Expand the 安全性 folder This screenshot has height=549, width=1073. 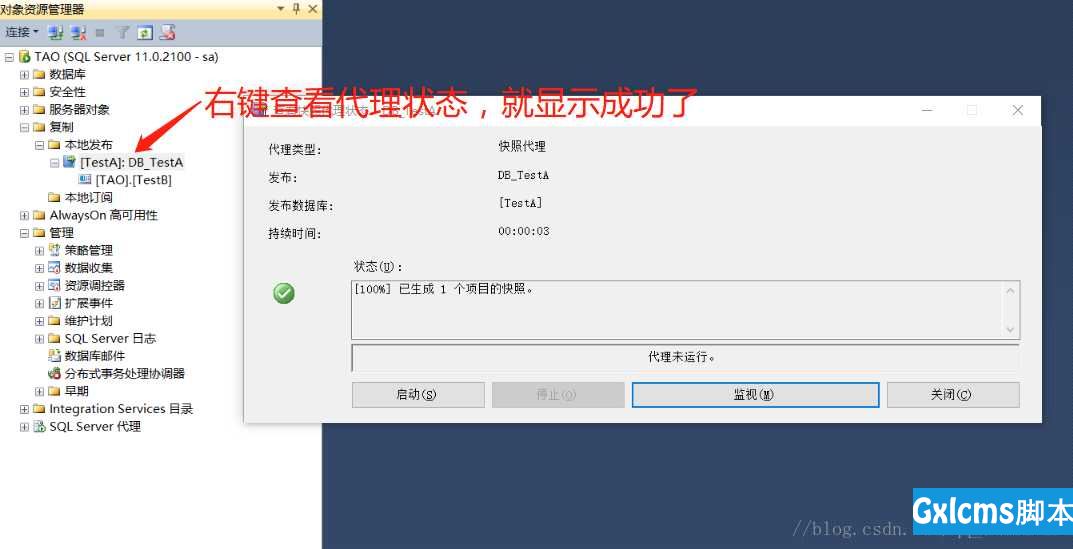coord(24,92)
